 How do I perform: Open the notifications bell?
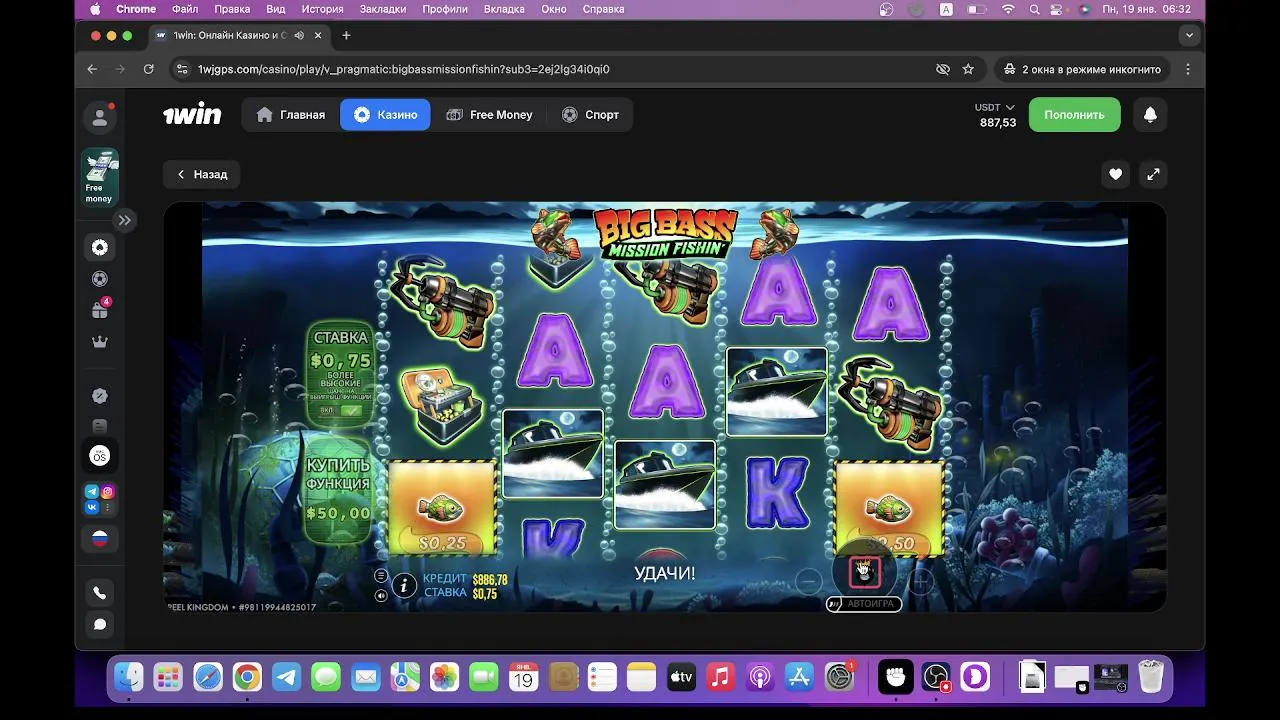point(1150,115)
